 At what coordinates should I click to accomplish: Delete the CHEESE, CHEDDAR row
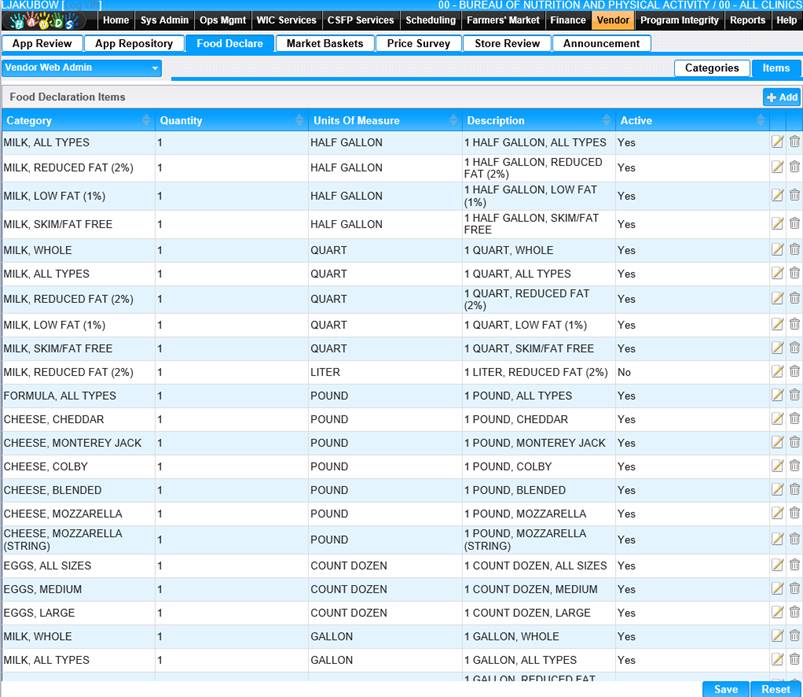(794, 418)
